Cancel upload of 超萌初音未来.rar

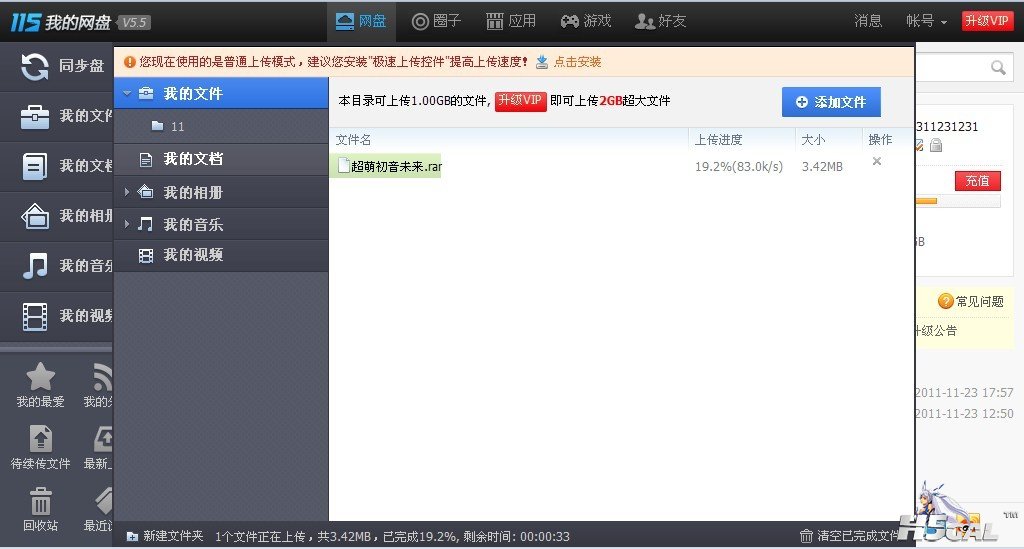tap(877, 162)
